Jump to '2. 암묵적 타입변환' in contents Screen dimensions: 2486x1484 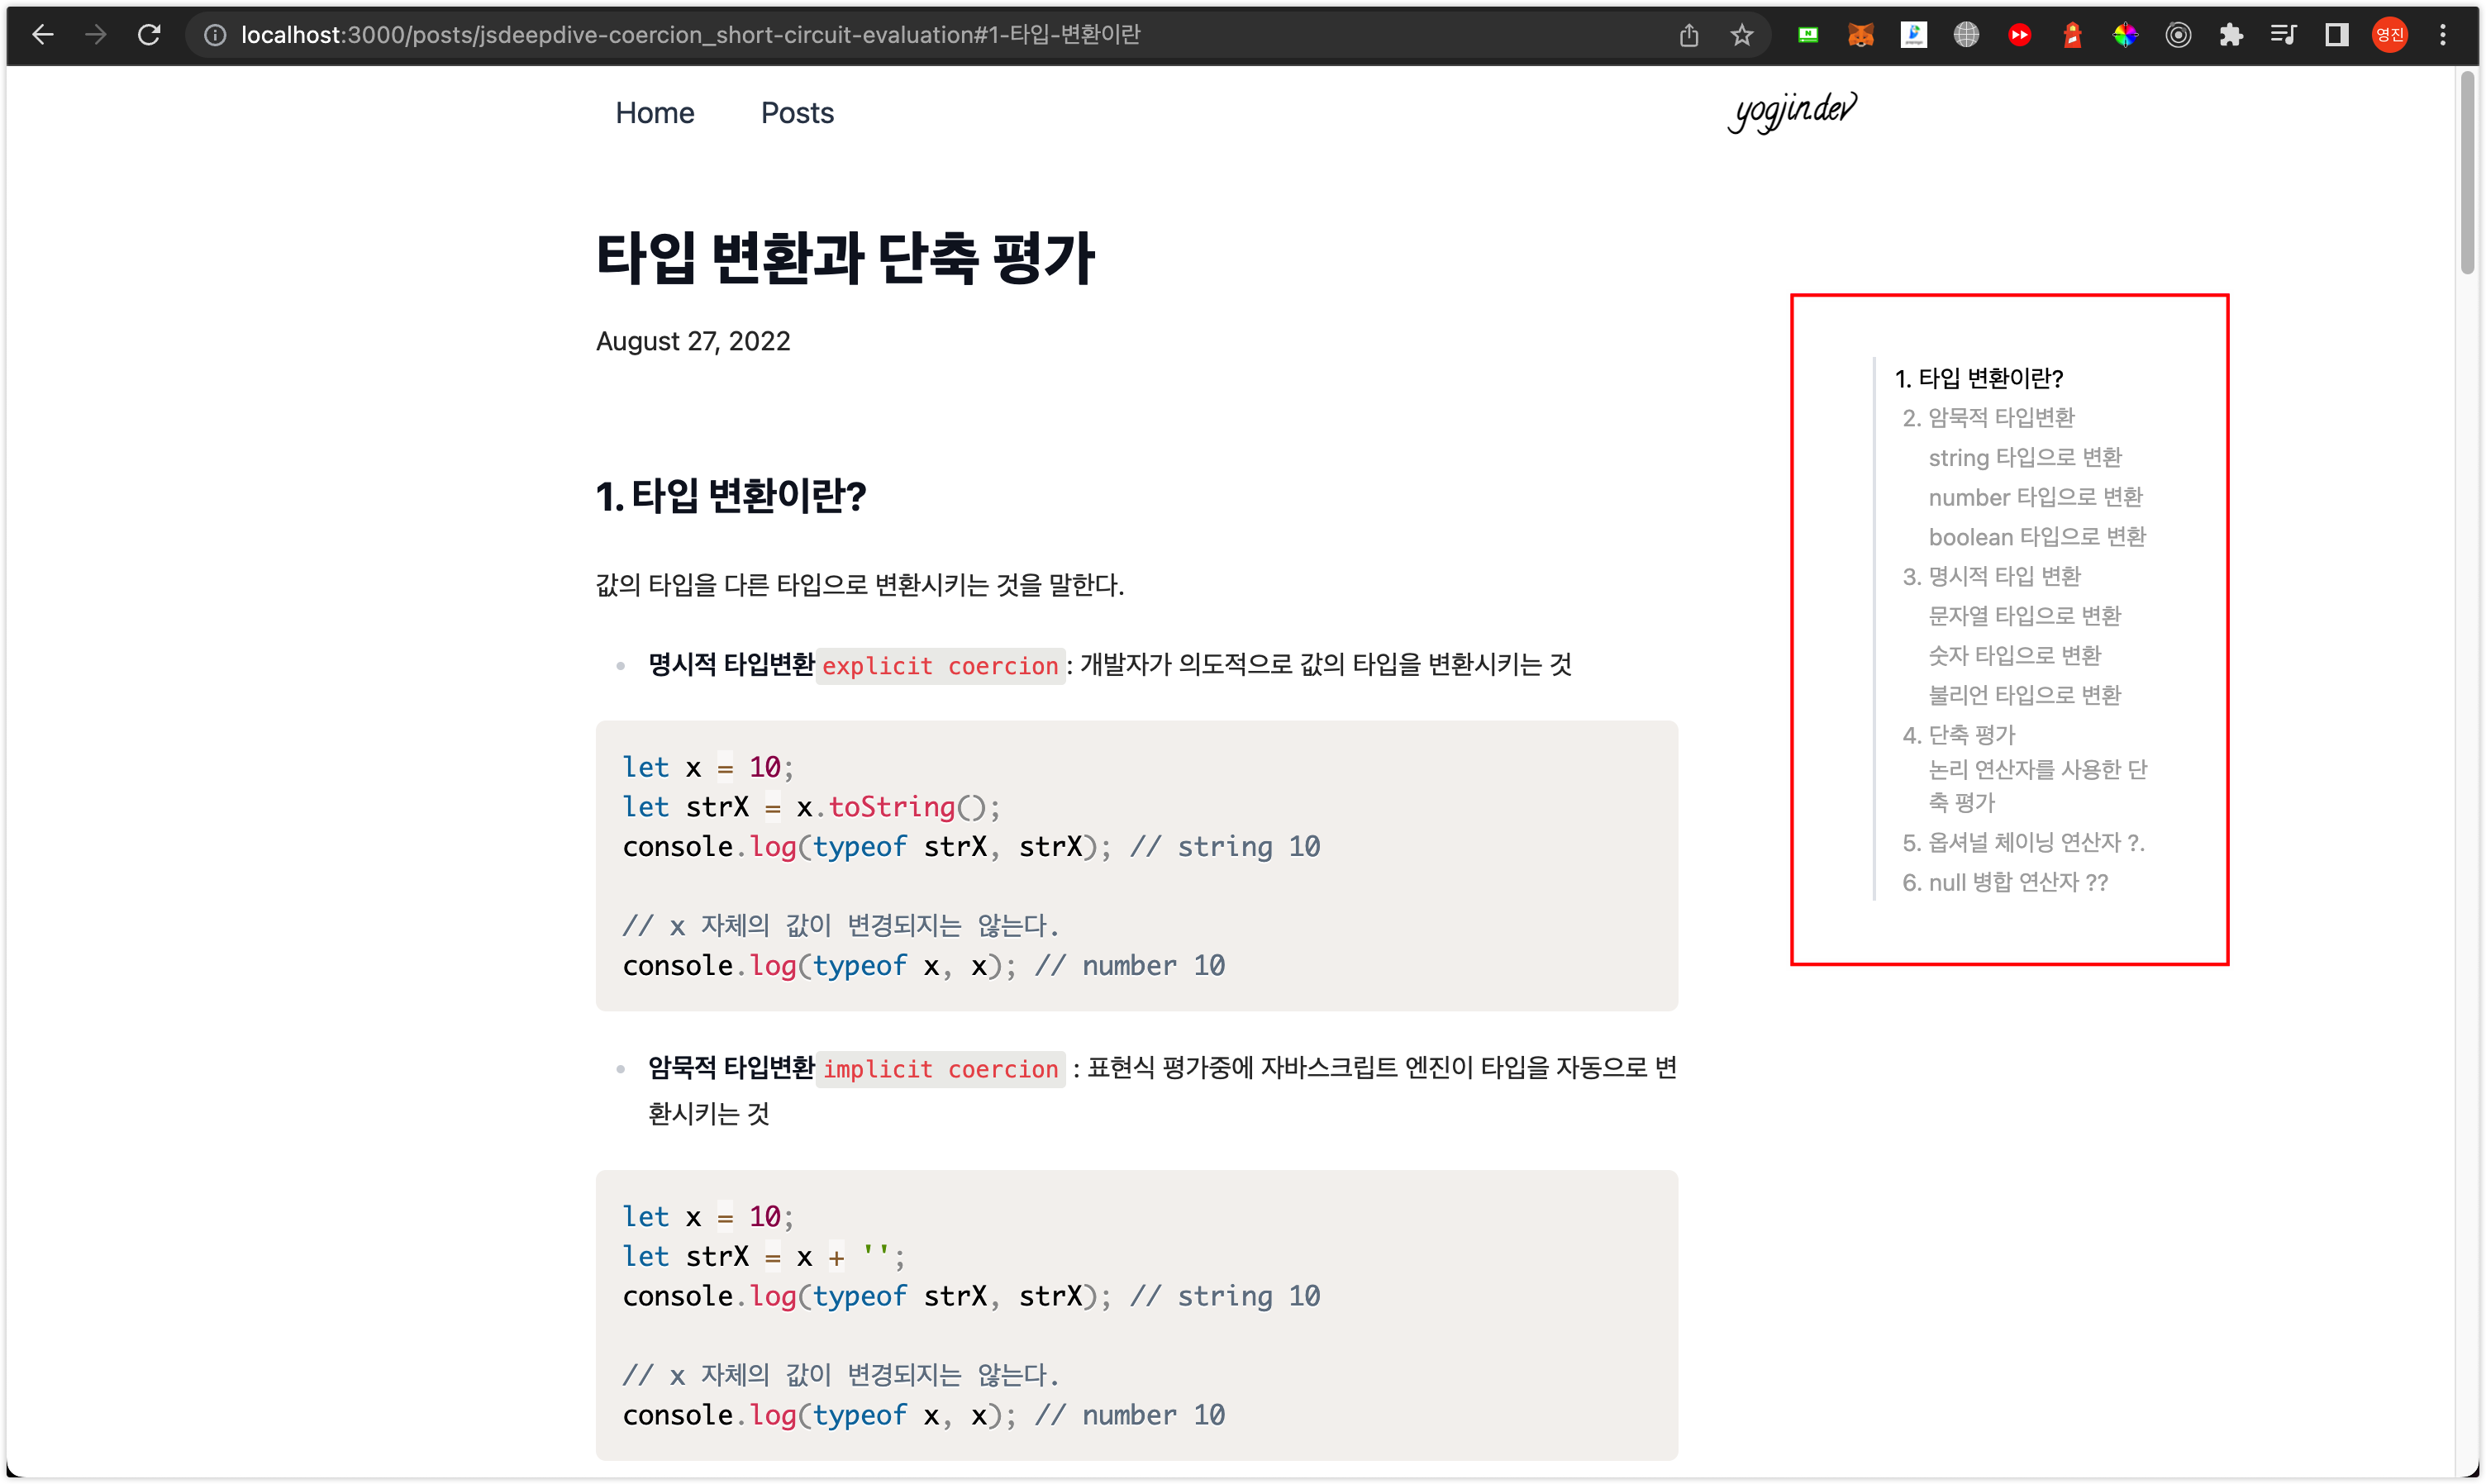tap(1988, 418)
